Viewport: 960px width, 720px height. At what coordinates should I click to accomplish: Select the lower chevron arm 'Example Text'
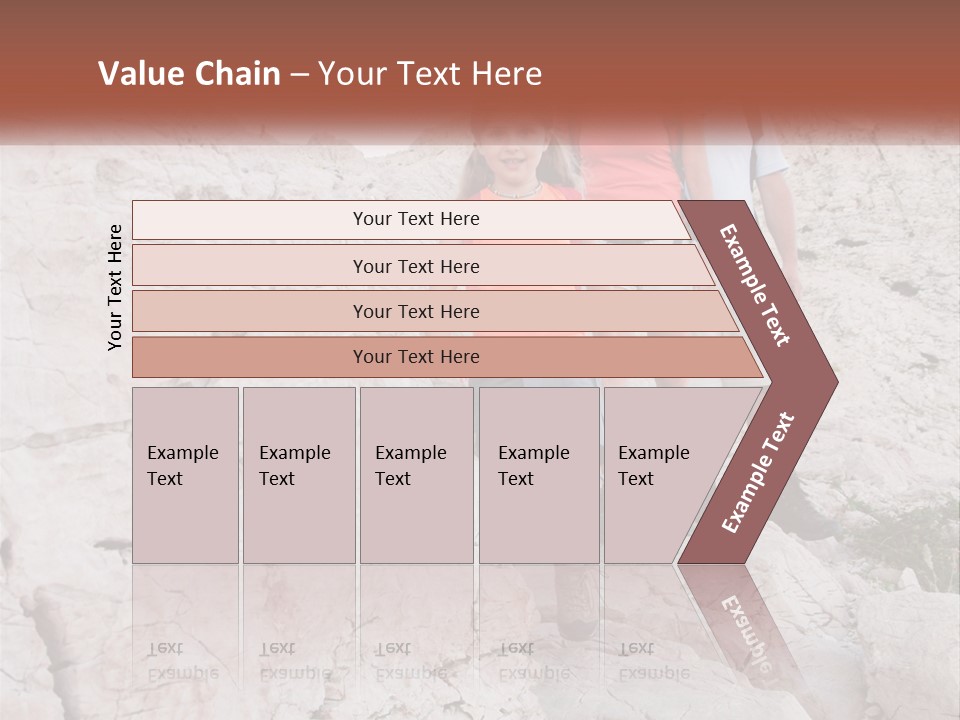758,472
